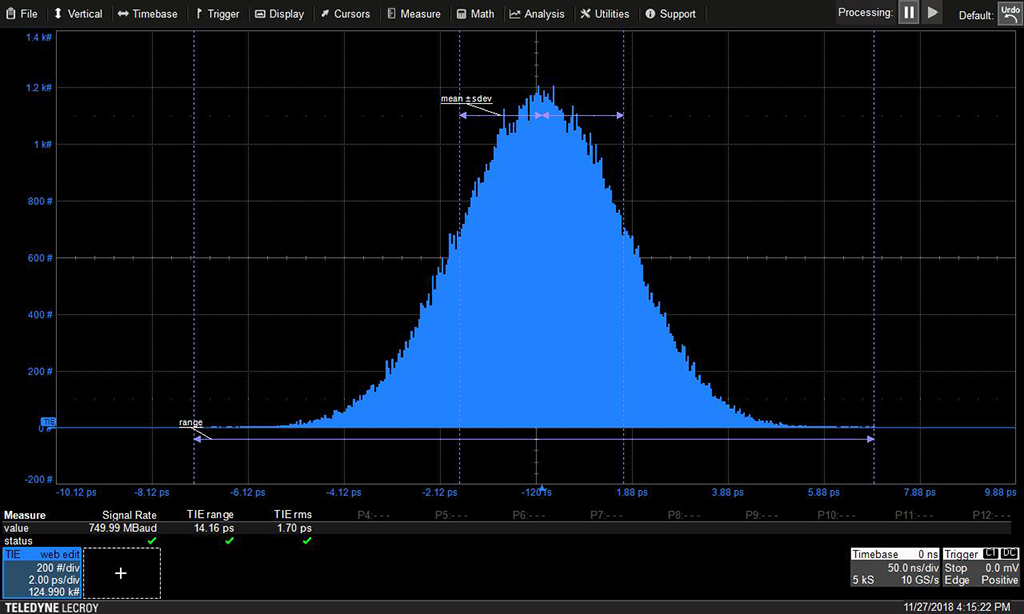Open the Utilities menu

(x=605, y=14)
